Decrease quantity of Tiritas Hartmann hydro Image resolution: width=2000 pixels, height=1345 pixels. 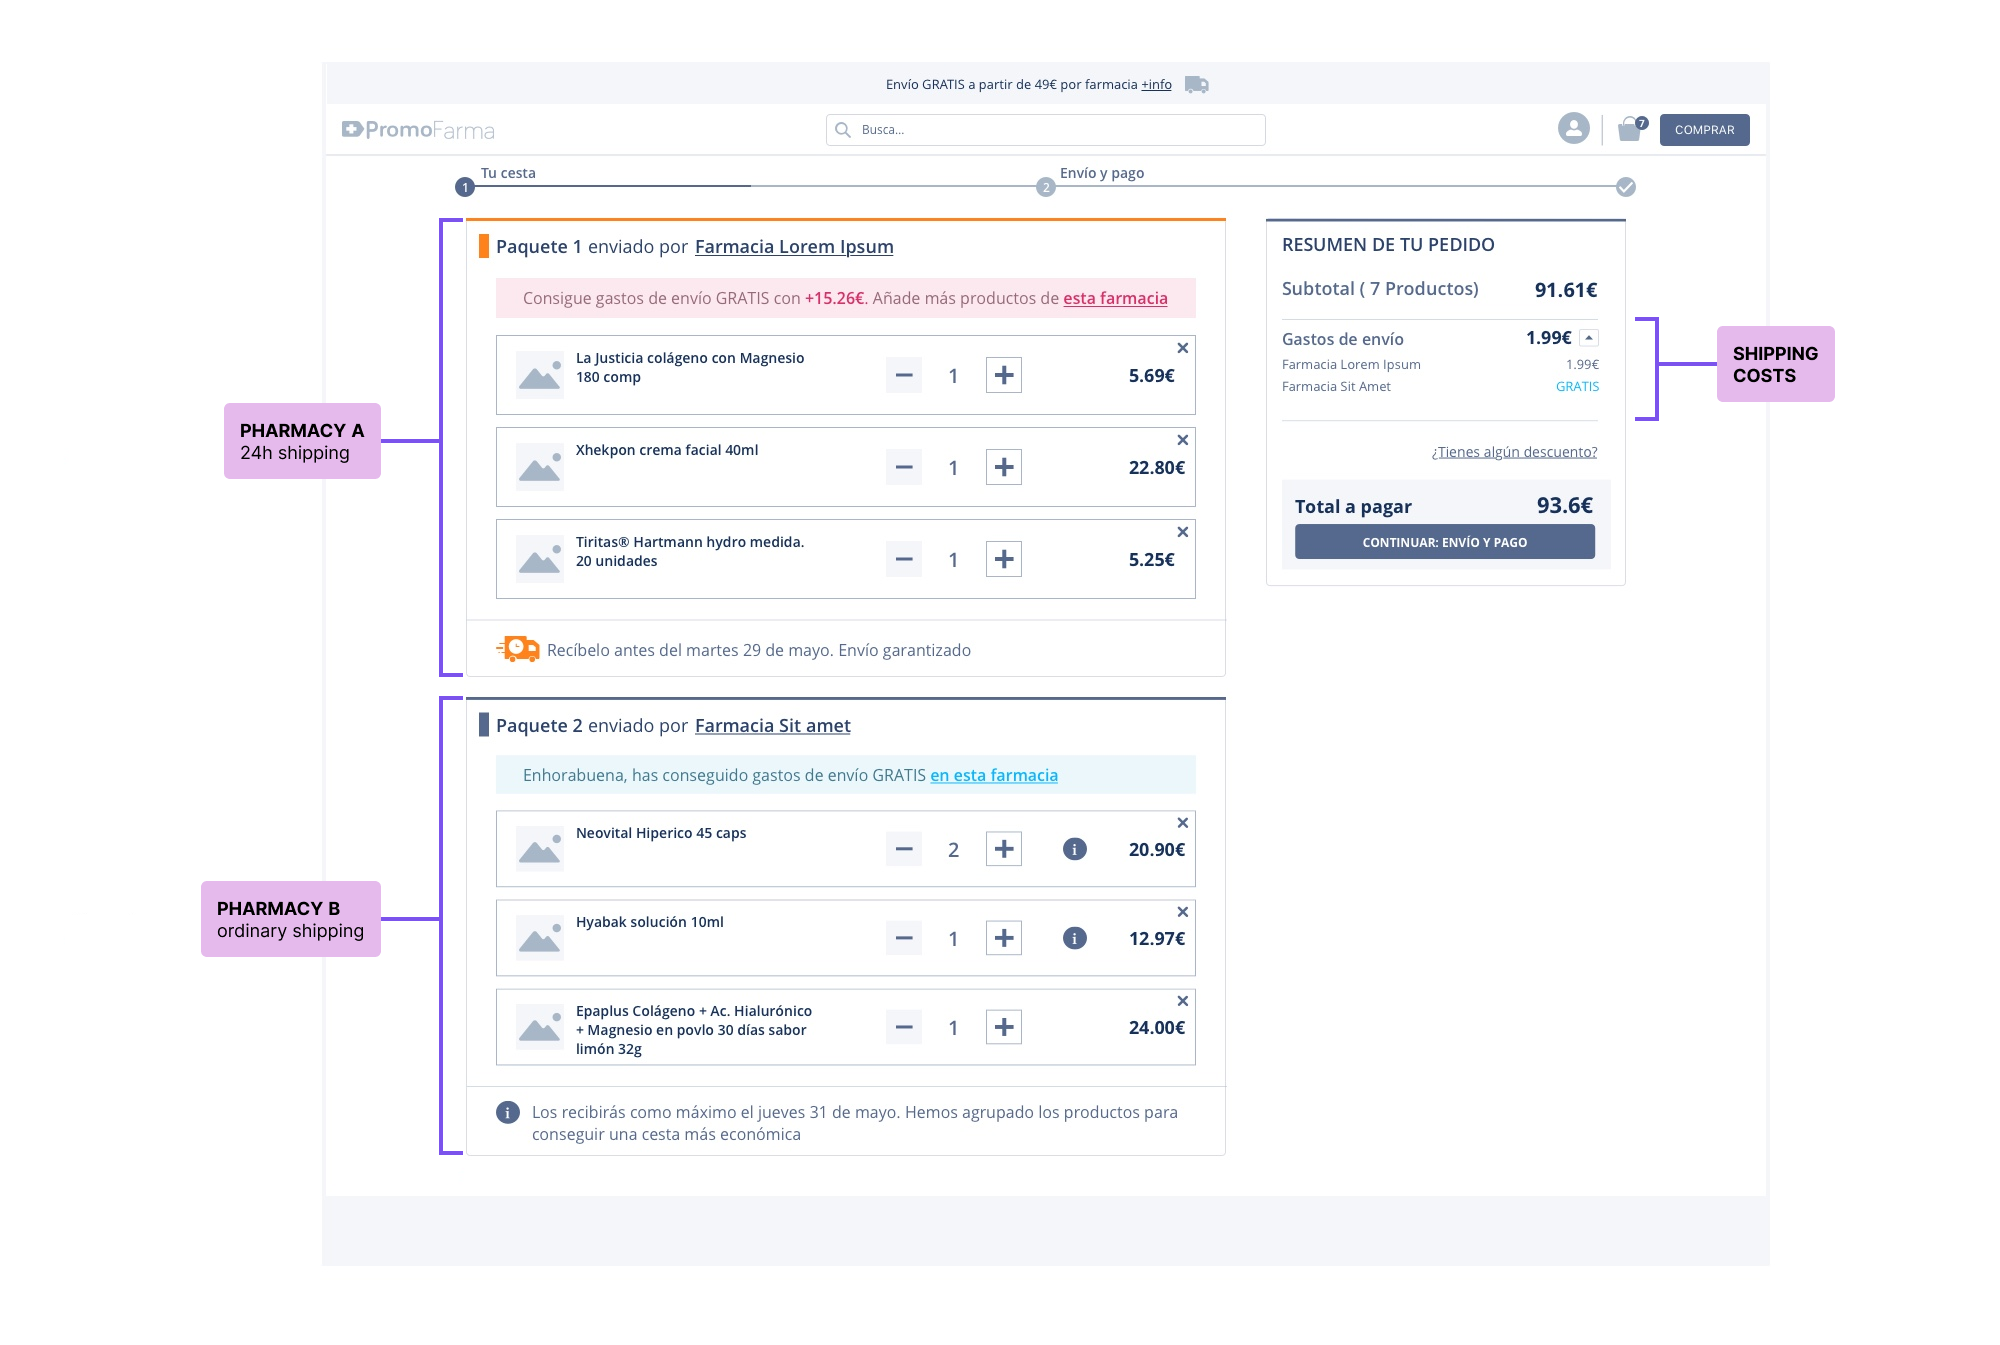tap(904, 560)
